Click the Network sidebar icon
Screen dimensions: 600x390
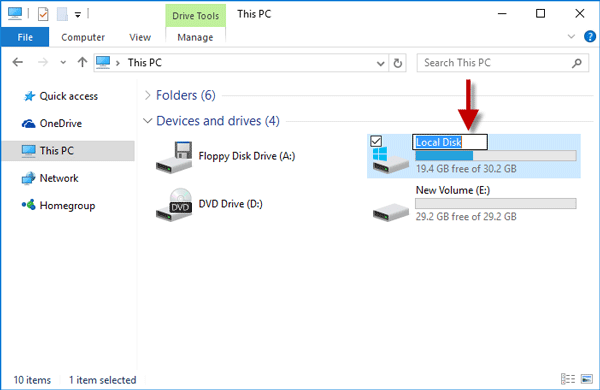click(x=28, y=178)
